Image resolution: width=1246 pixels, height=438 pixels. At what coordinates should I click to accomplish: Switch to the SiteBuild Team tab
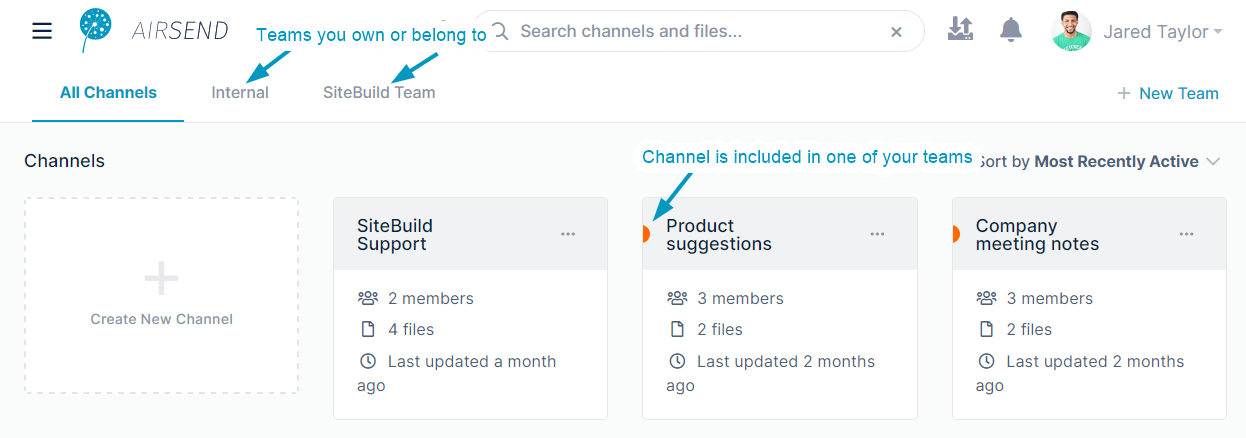(379, 93)
